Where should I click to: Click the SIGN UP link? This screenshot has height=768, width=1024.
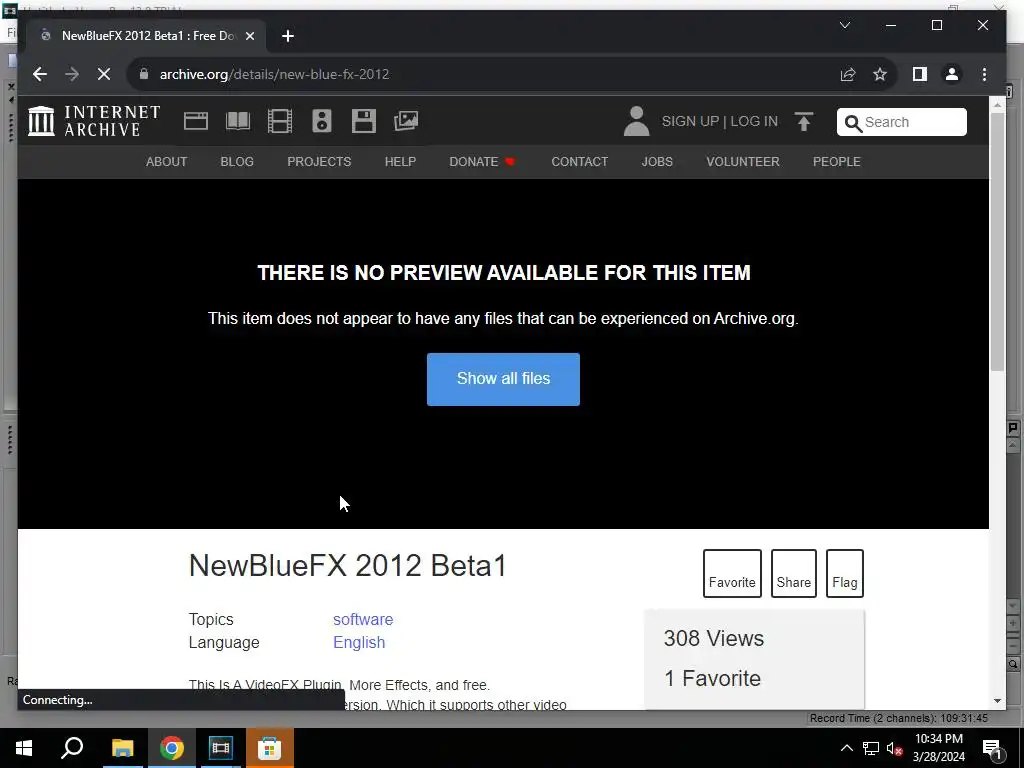coord(690,121)
